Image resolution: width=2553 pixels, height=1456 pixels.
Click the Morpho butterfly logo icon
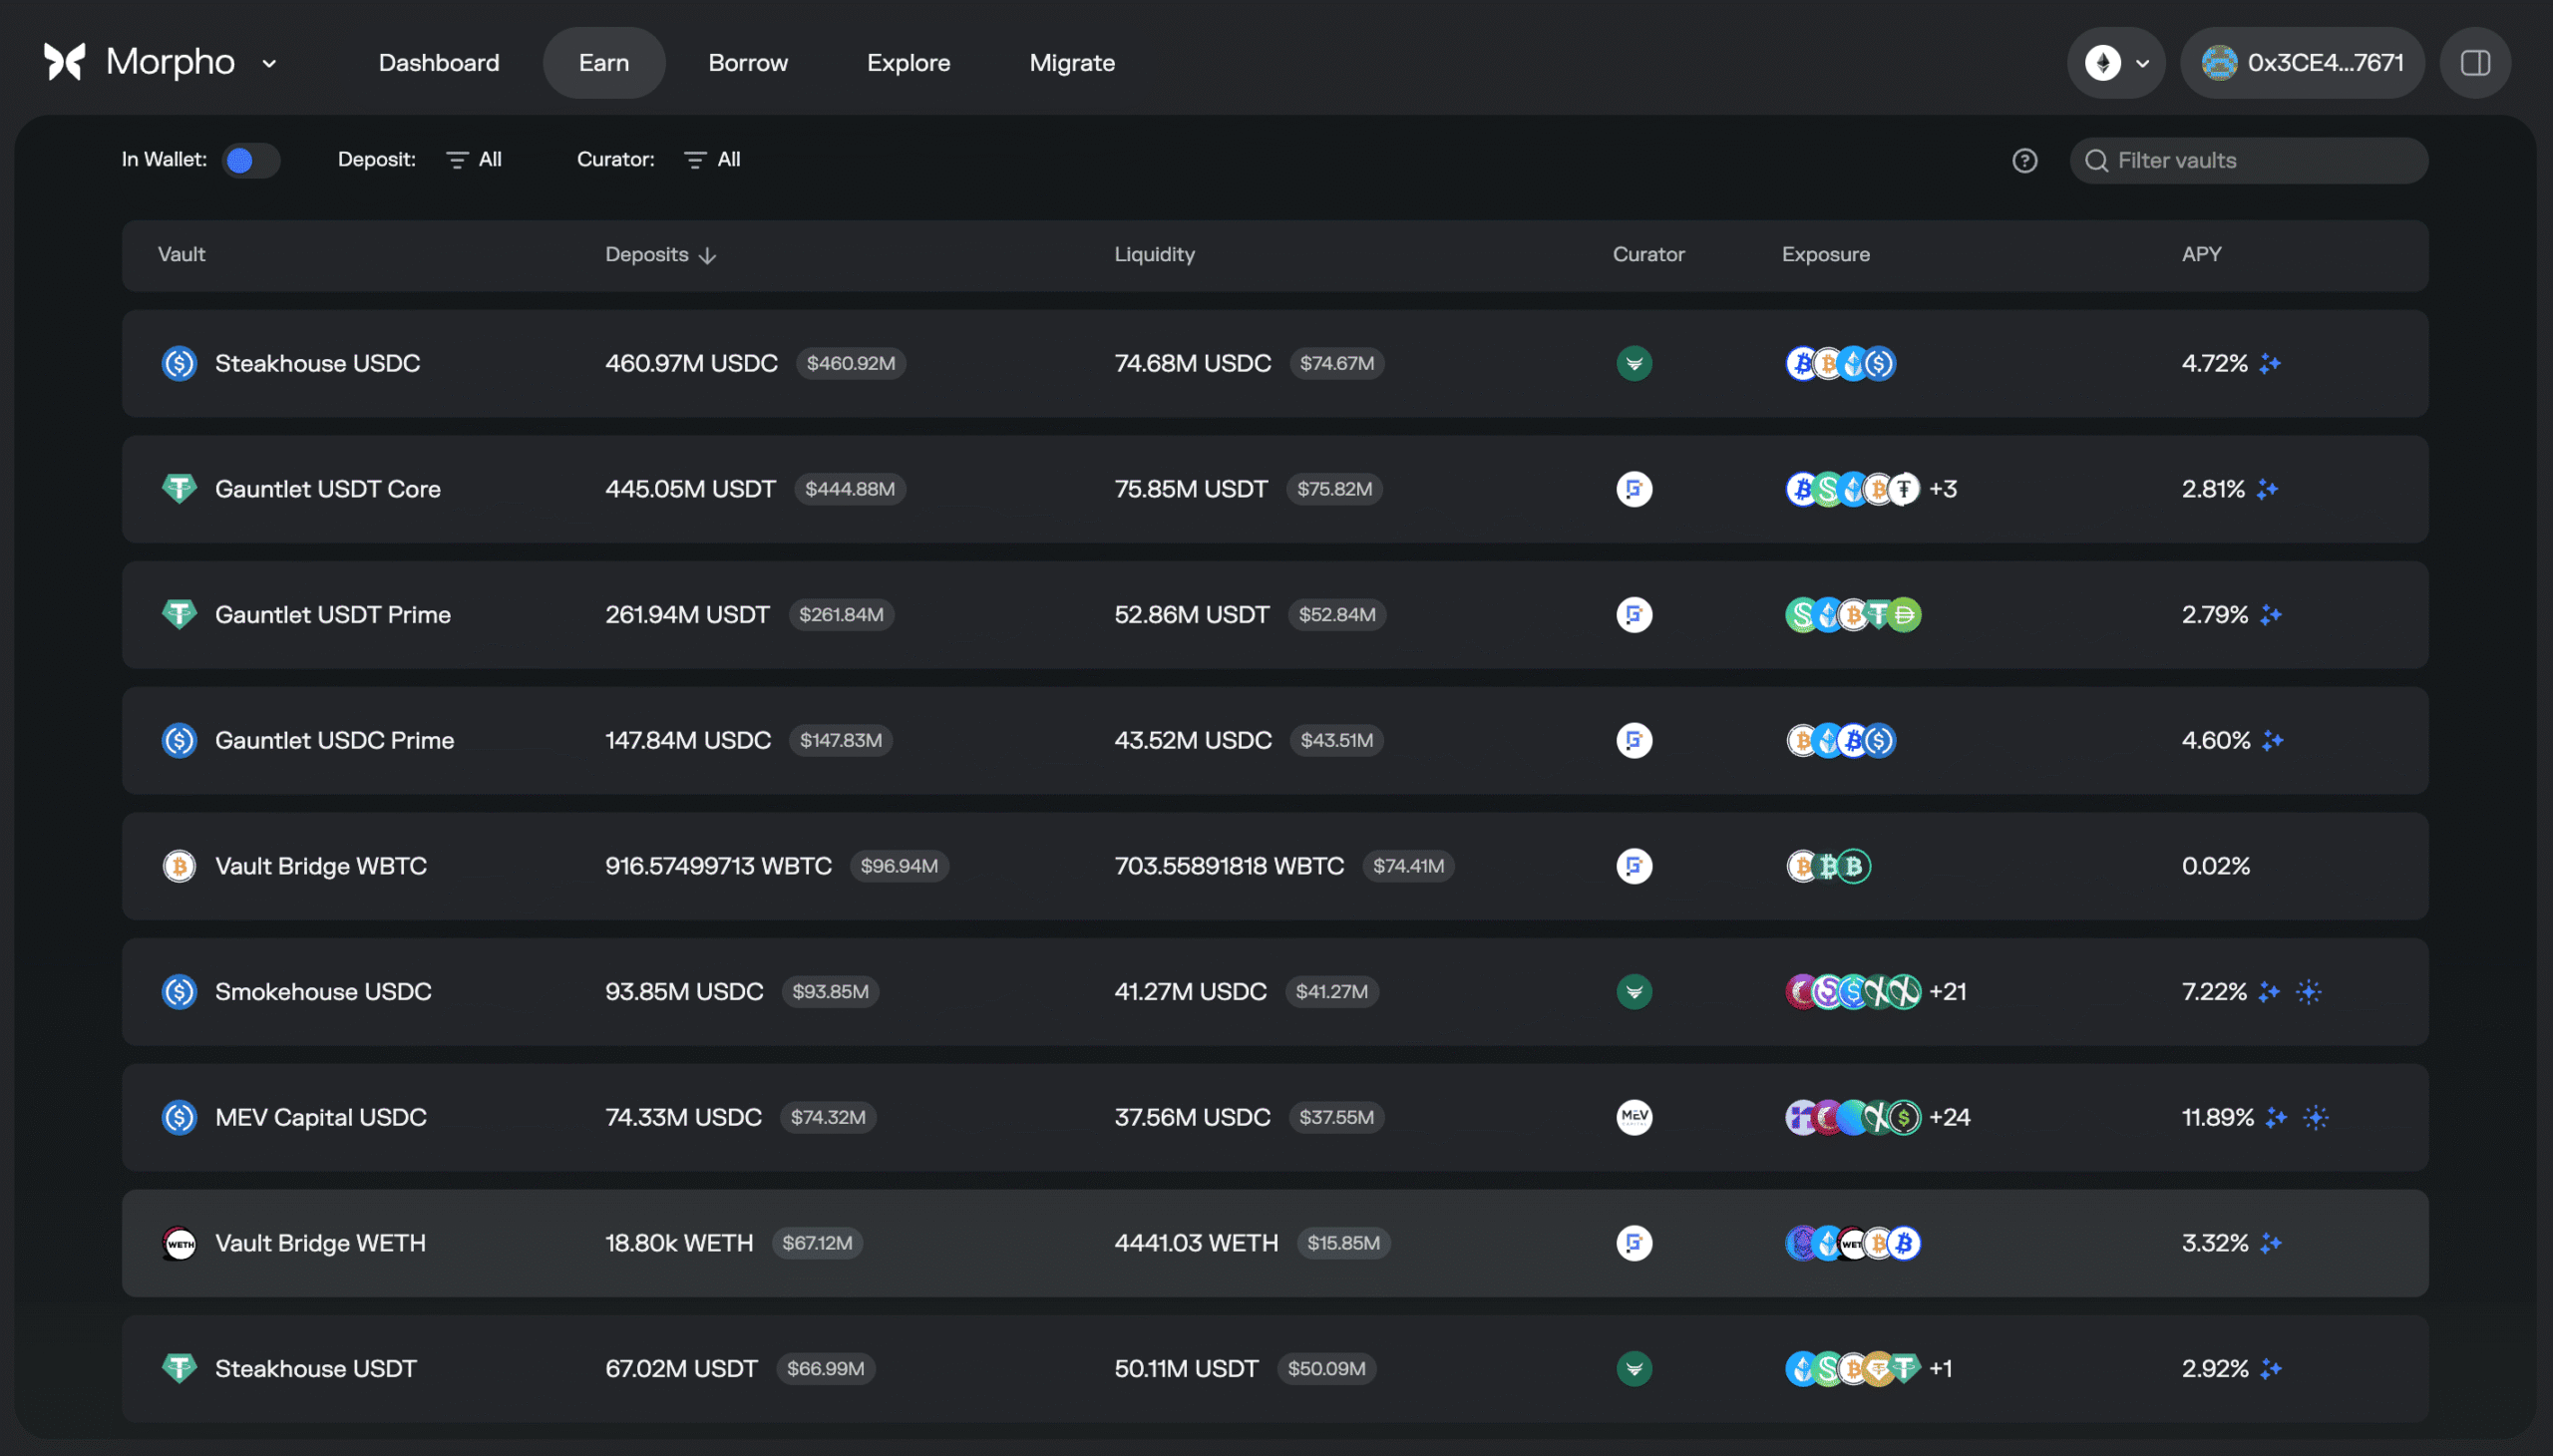(x=65, y=62)
